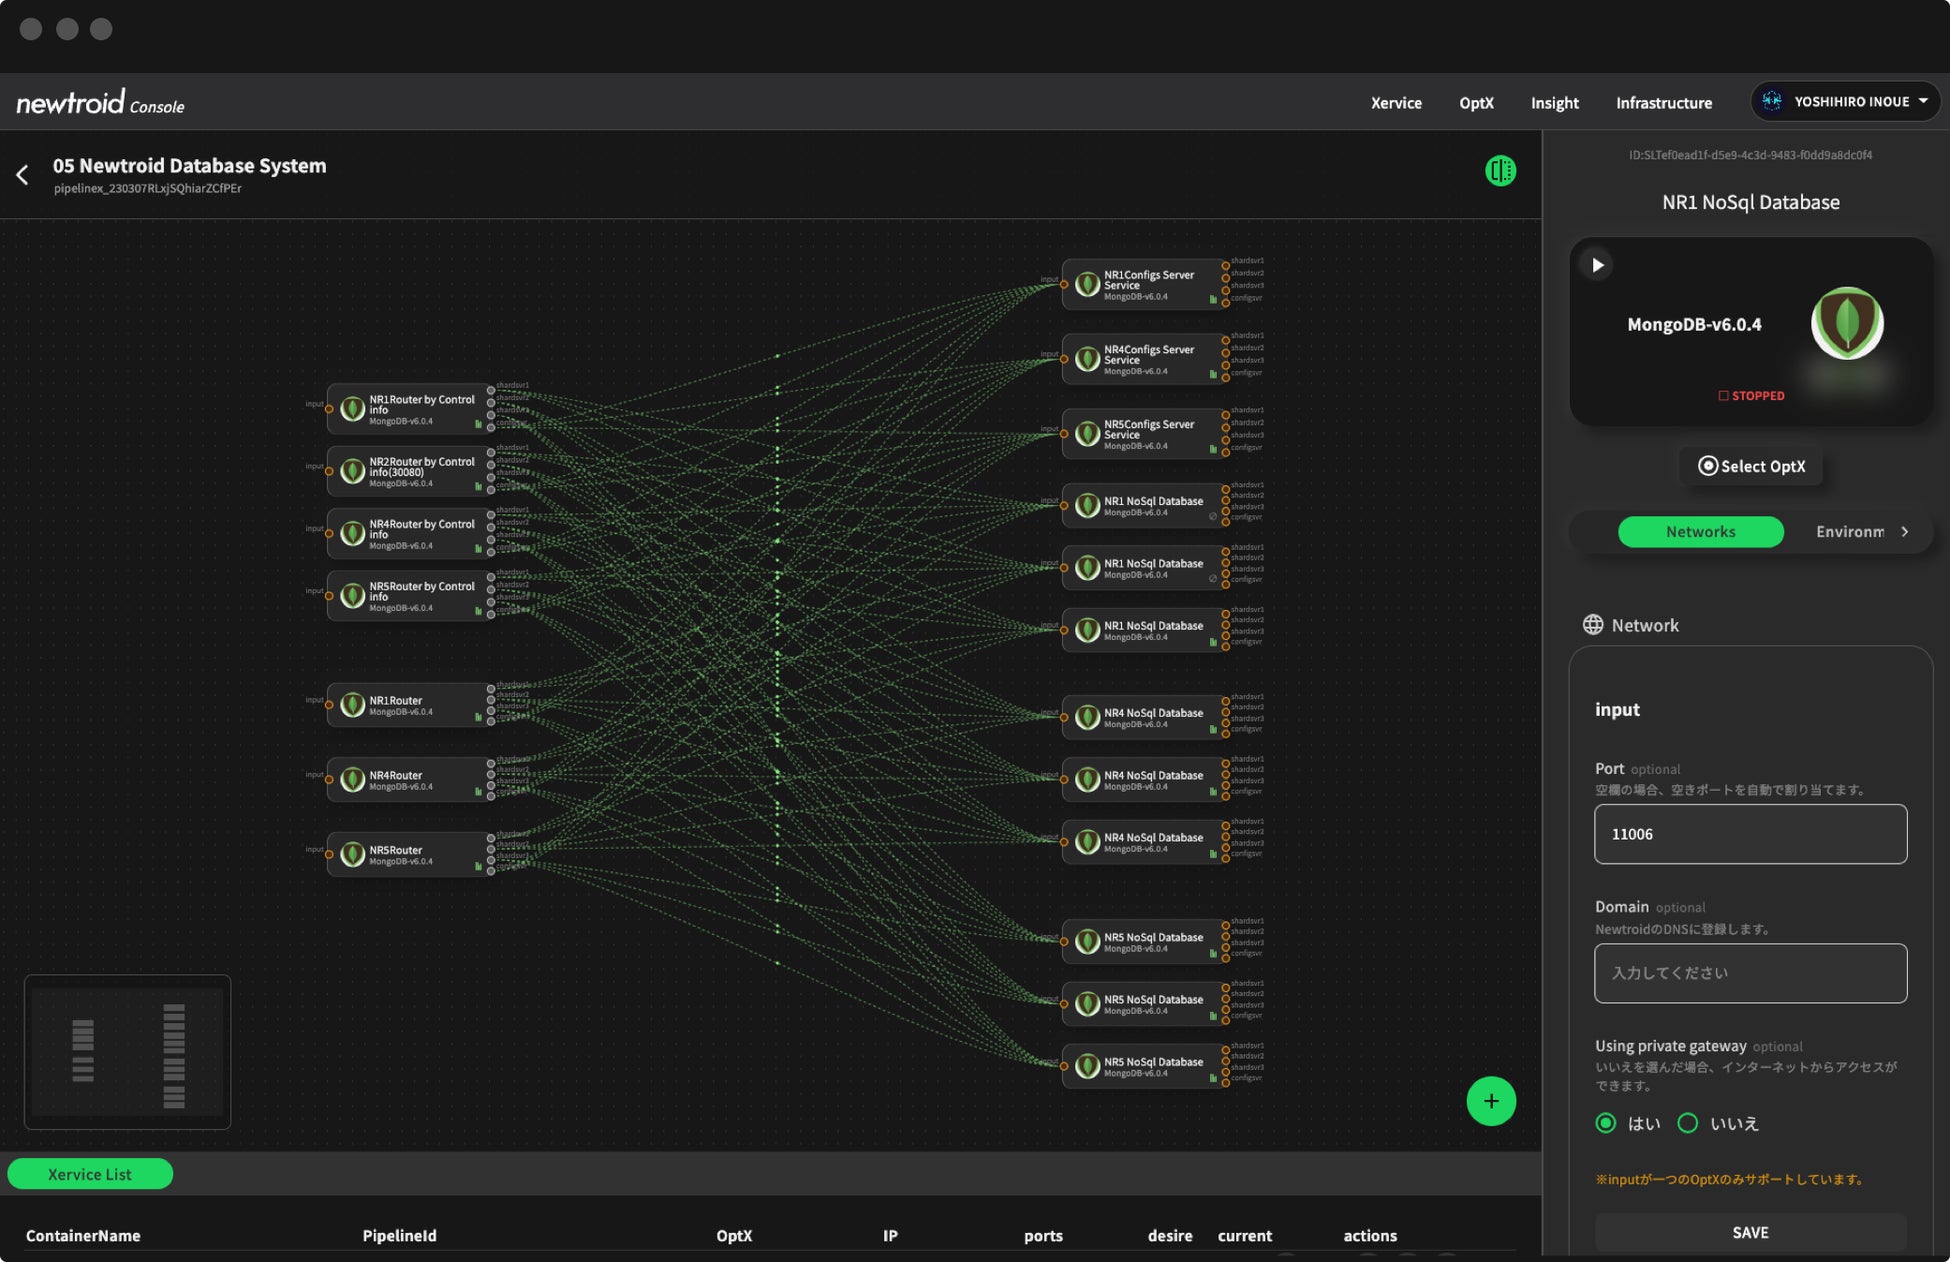
Task: Click the MongoDB leaf logo in details card
Action: (1846, 323)
